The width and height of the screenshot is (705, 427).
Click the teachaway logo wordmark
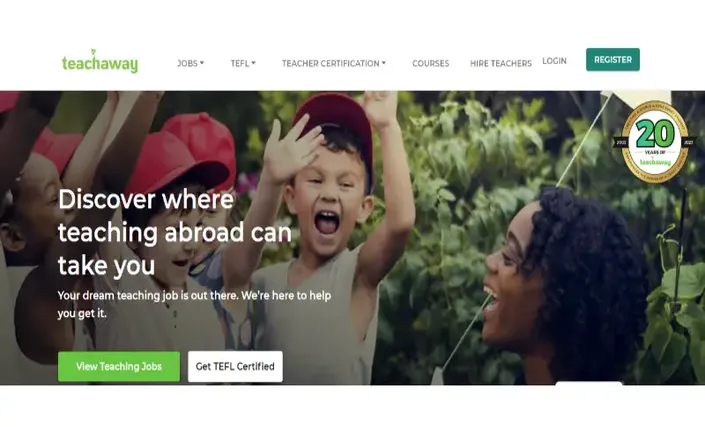coord(100,64)
